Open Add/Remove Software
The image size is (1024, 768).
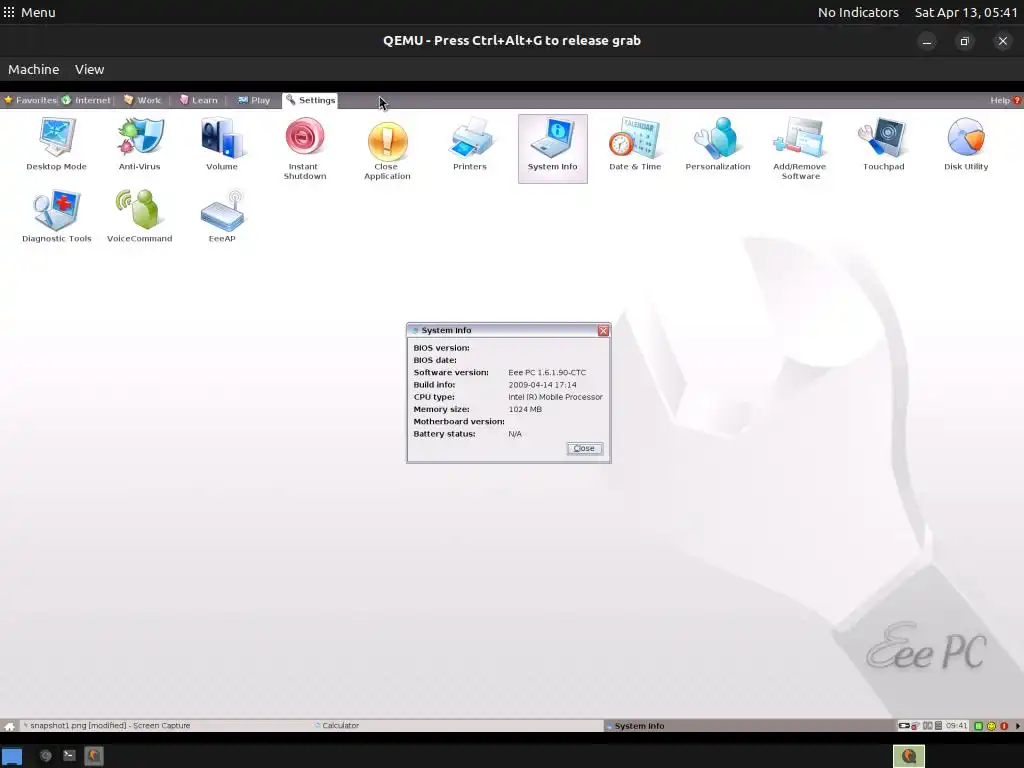(x=800, y=149)
